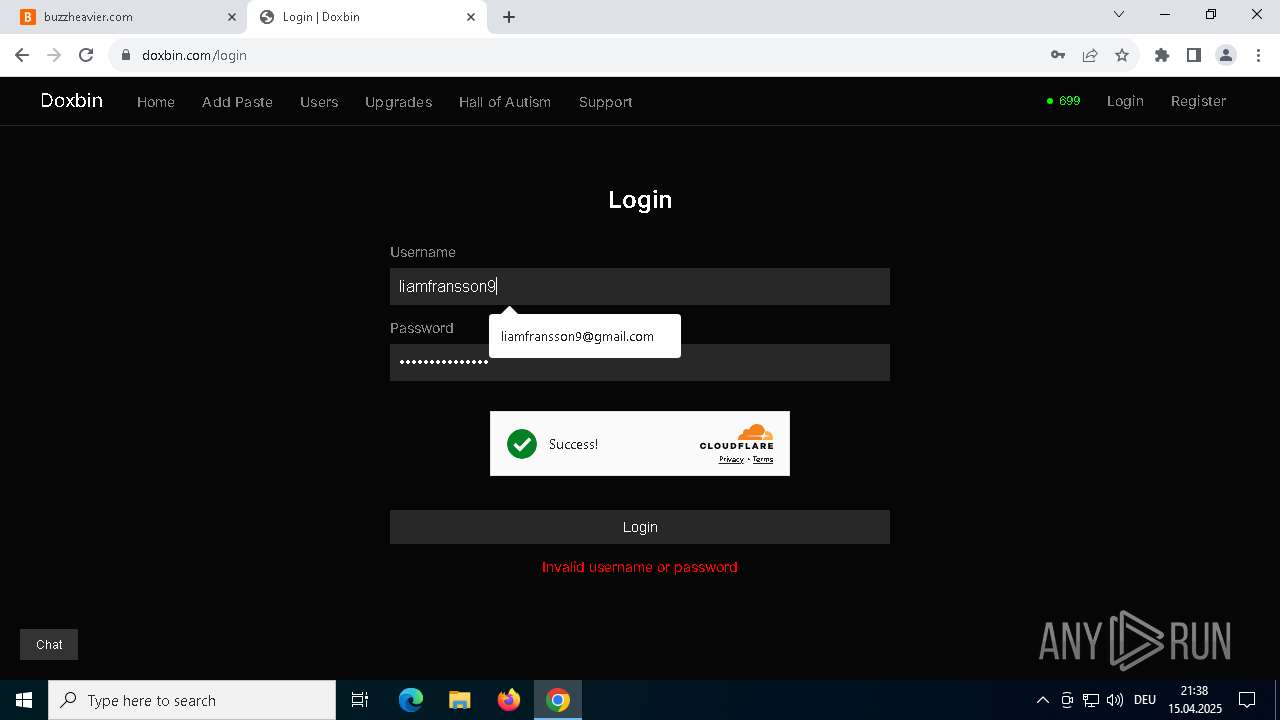The width and height of the screenshot is (1280, 720).
Task: Open the tab search chevron
Action: pos(1119,15)
